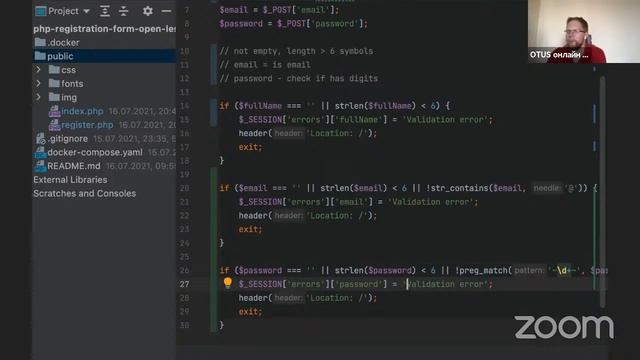Click the PHP icon of register.php
640x360 pixels.
point(54,125)
